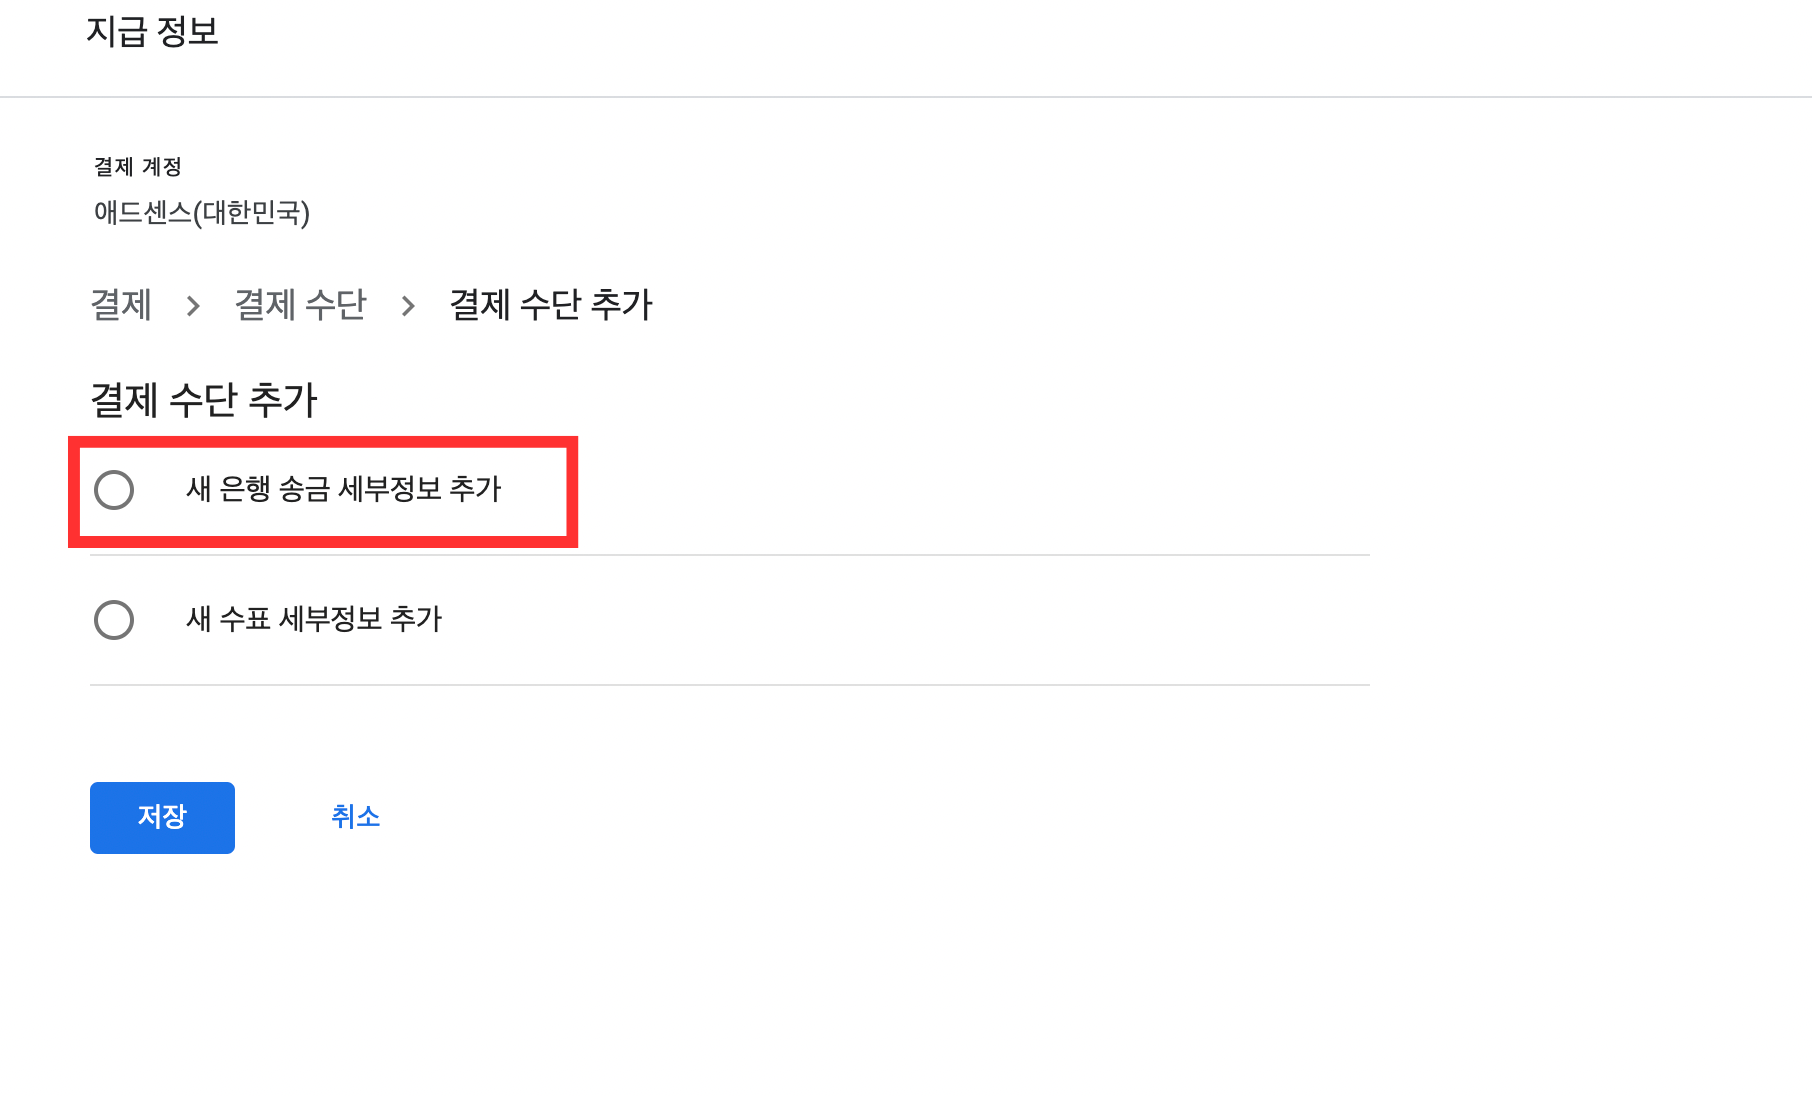
Task: Dismiss the form using '취소'
Action: click(x=354, y=817)
